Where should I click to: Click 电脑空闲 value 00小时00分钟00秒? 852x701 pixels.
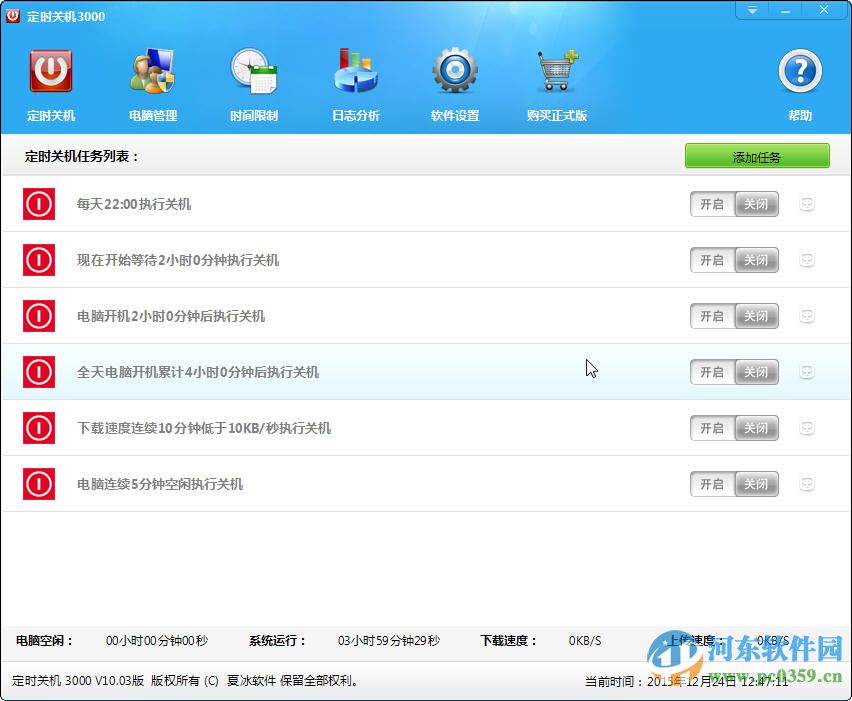coord(156,641)
